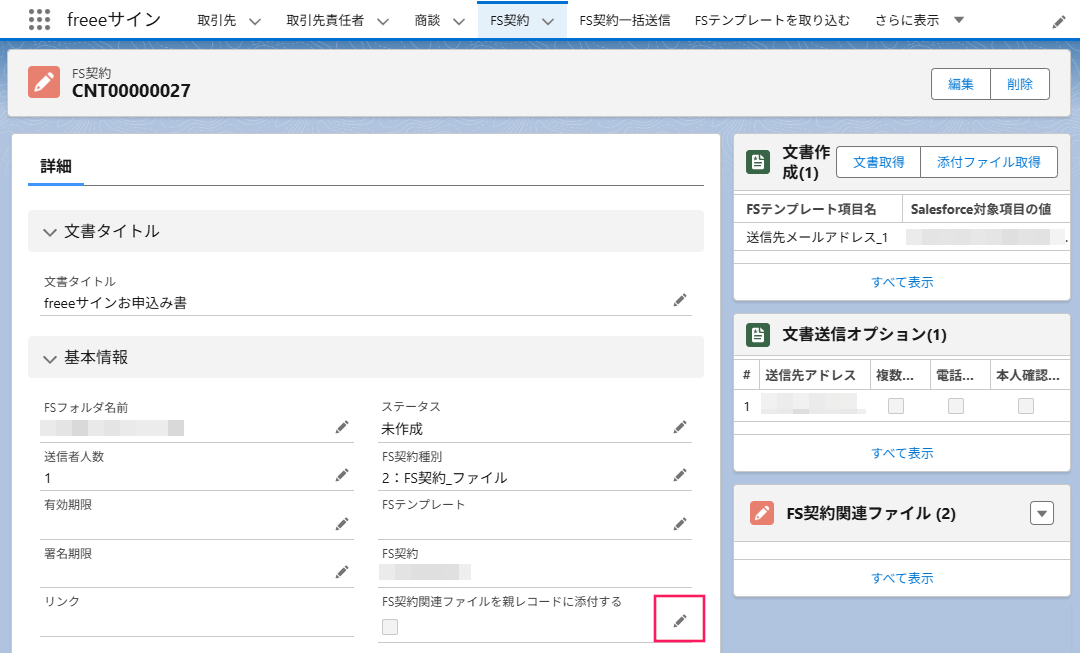1080x653 pixels.
Task: Edit FSフォルダ名前 field pencil icon
Action: click(342, 427)
